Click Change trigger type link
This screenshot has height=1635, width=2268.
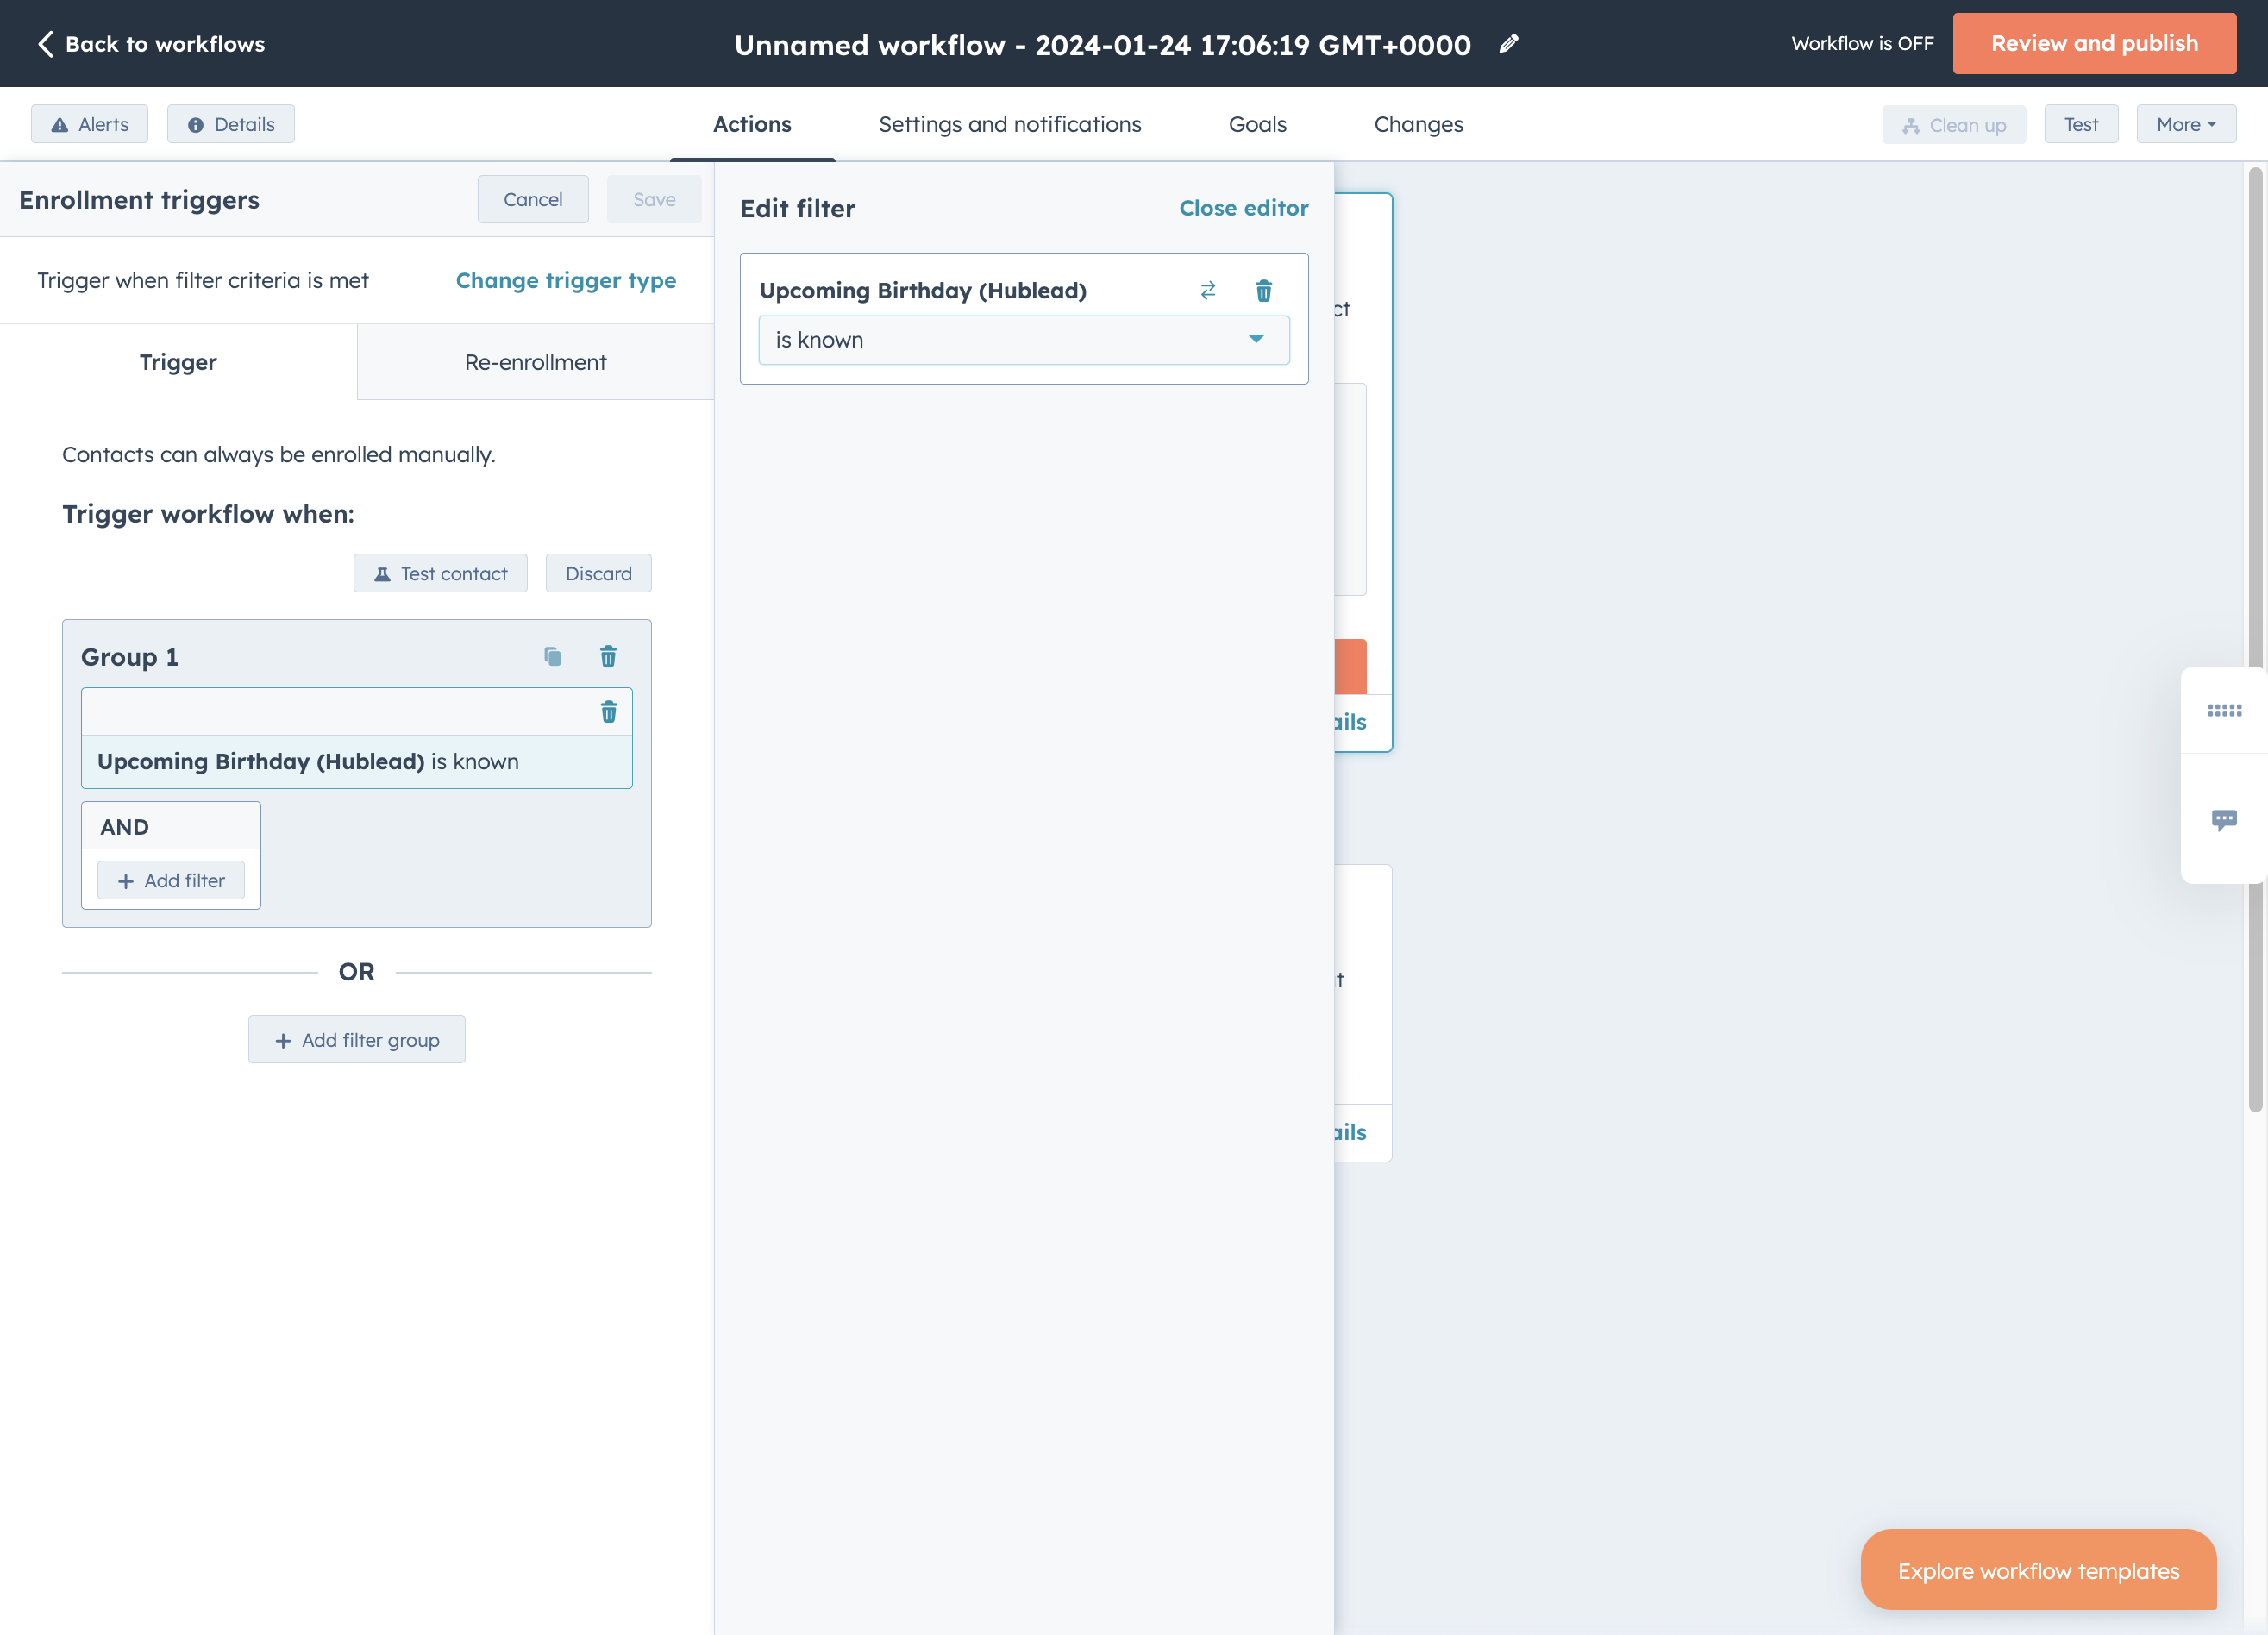pos(566,280)
